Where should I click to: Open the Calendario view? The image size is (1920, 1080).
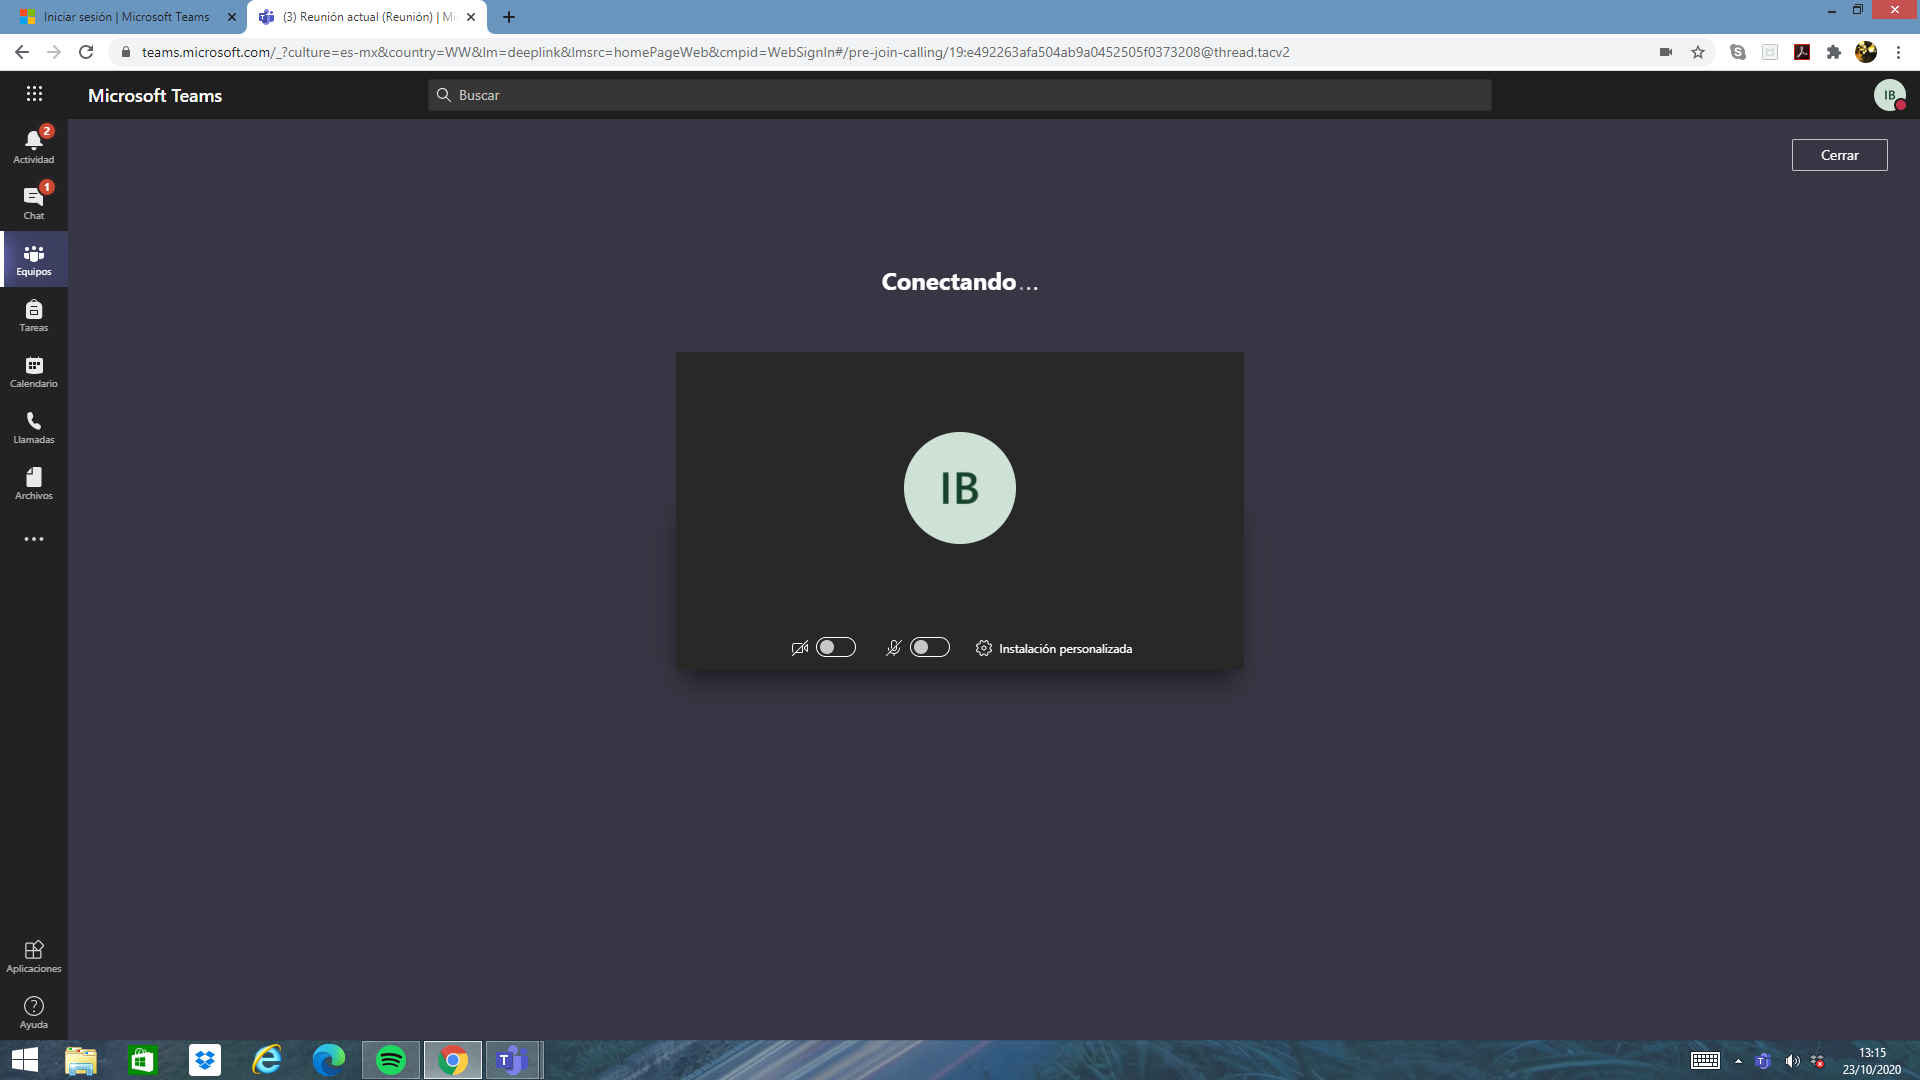coord(34,371)
